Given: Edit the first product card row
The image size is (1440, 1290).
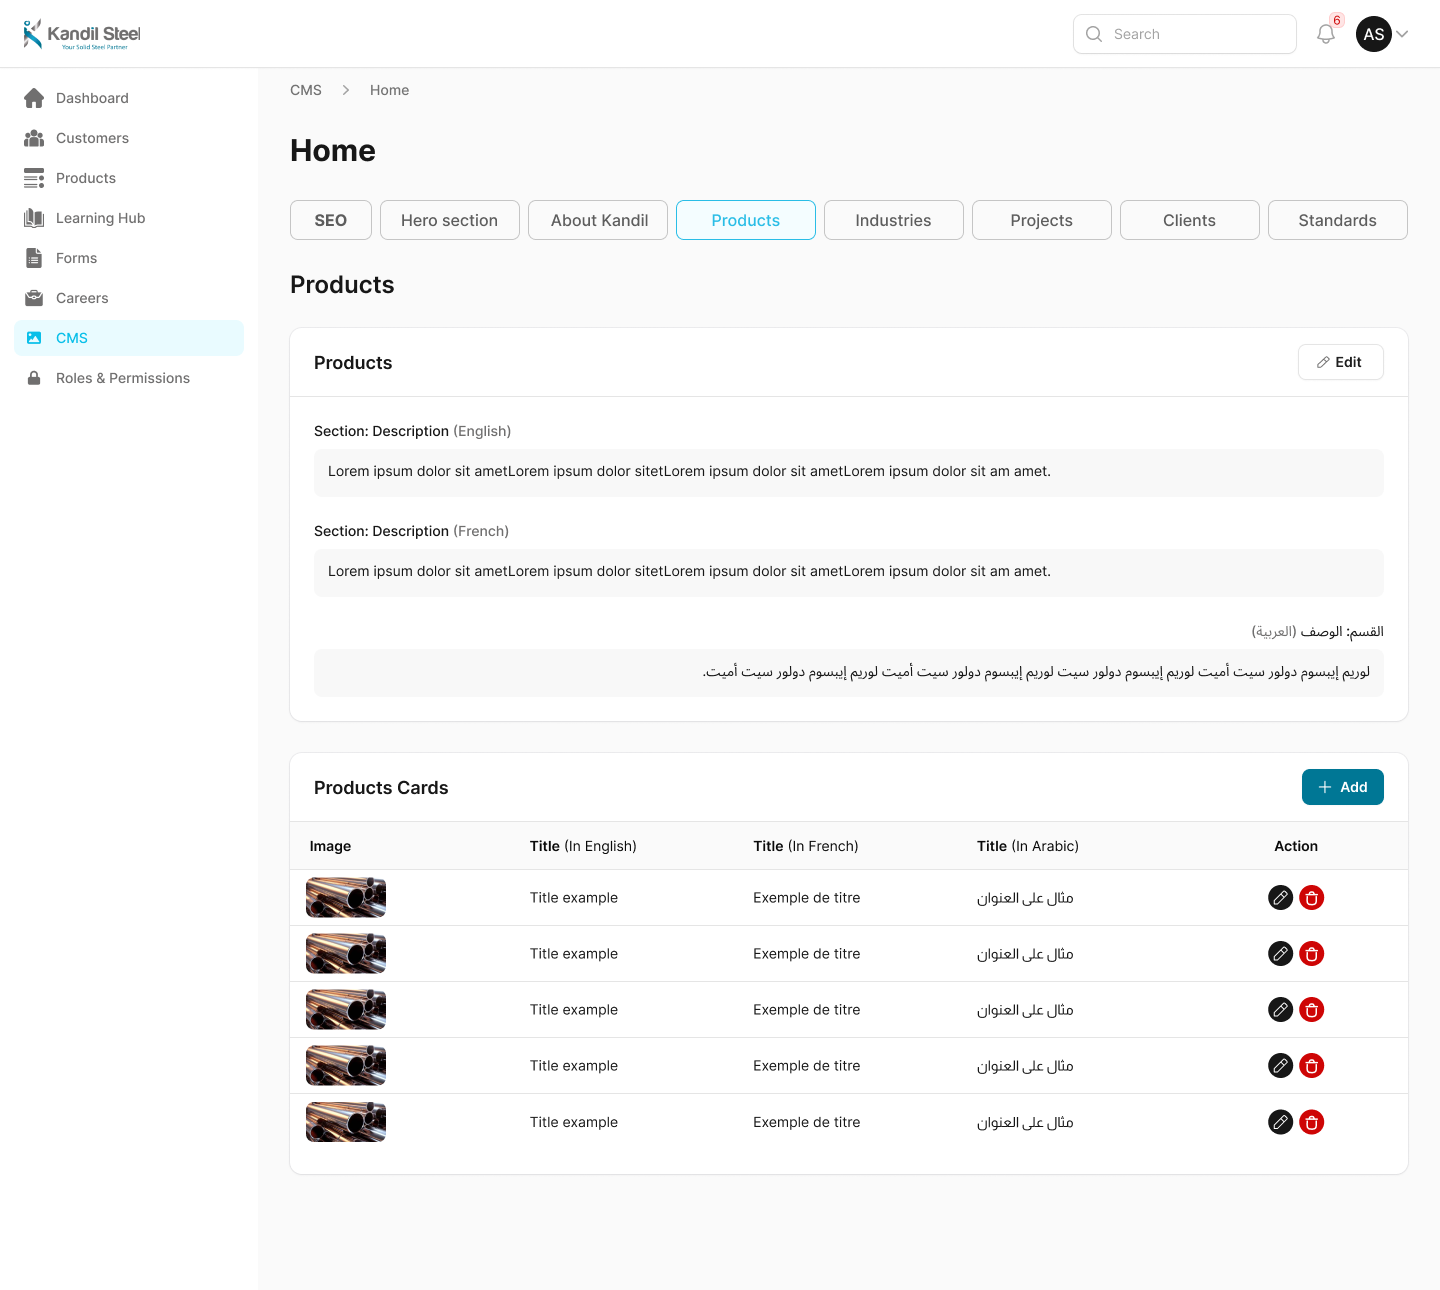Looking at the screenshot, I should pos(1280,898).
